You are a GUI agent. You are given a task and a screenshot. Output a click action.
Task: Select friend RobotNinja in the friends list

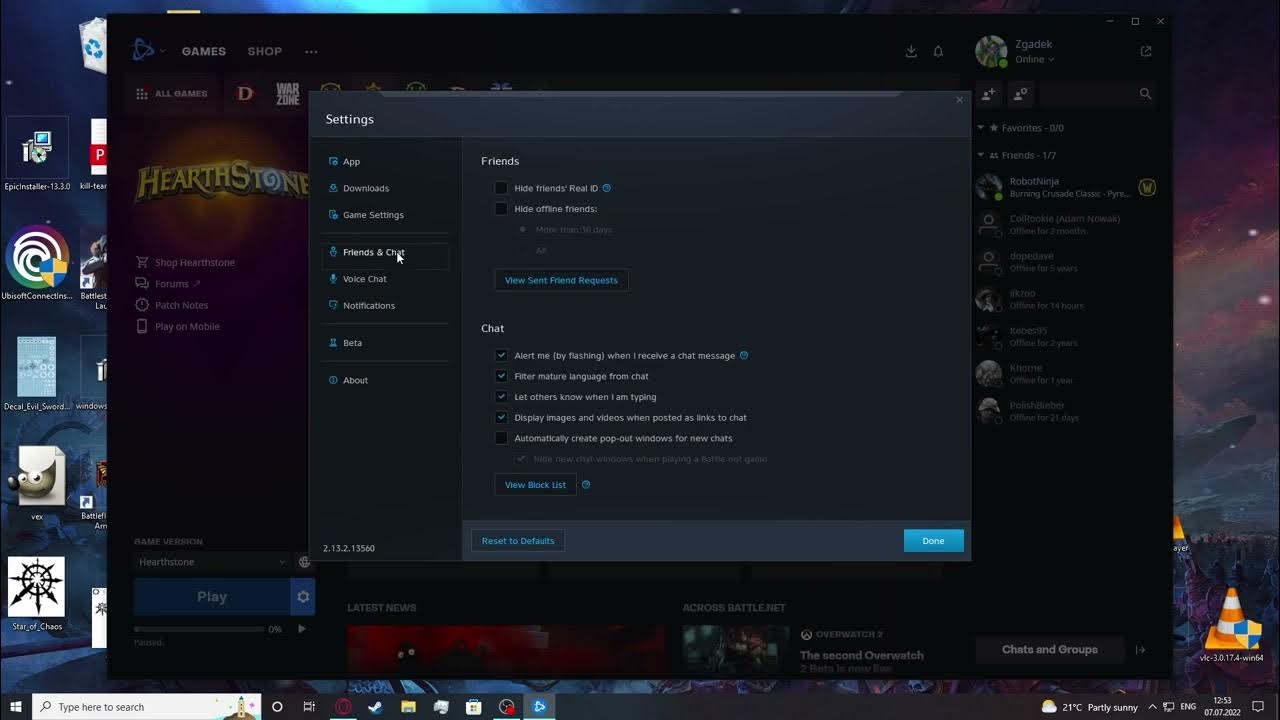[x=1067, y=187]
